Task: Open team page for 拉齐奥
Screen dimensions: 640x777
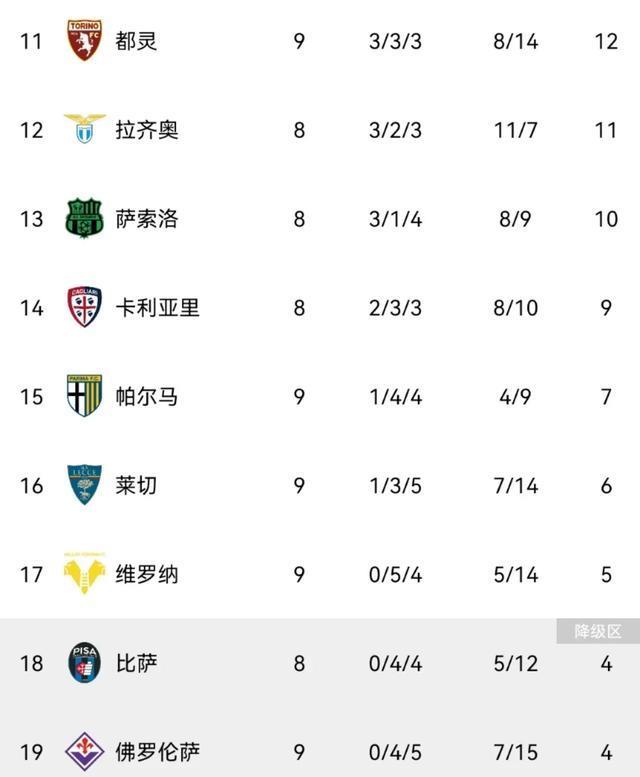Action: point(147,130)
